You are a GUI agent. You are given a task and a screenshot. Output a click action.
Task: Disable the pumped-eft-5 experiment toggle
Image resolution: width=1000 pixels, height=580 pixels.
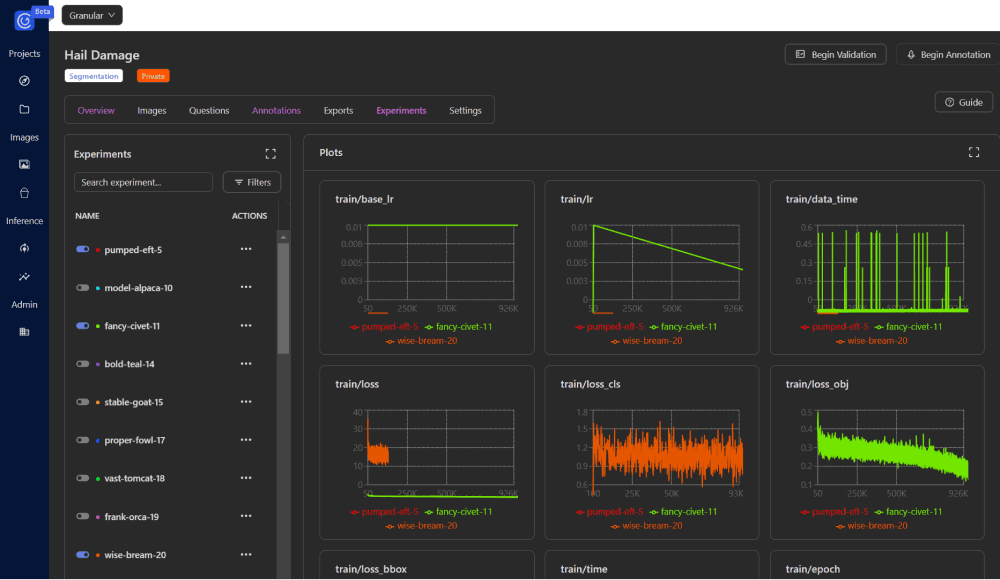[83, 250]
